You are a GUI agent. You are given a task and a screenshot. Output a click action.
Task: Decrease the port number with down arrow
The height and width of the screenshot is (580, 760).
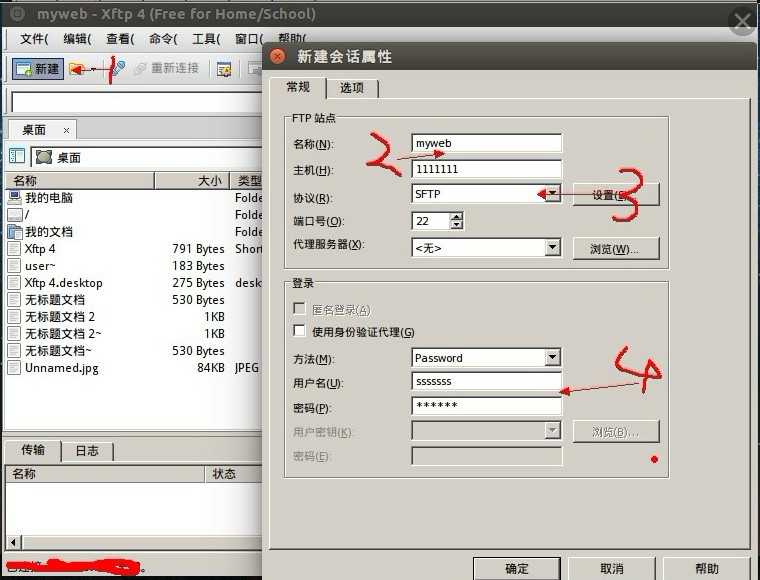click(457, 225)
